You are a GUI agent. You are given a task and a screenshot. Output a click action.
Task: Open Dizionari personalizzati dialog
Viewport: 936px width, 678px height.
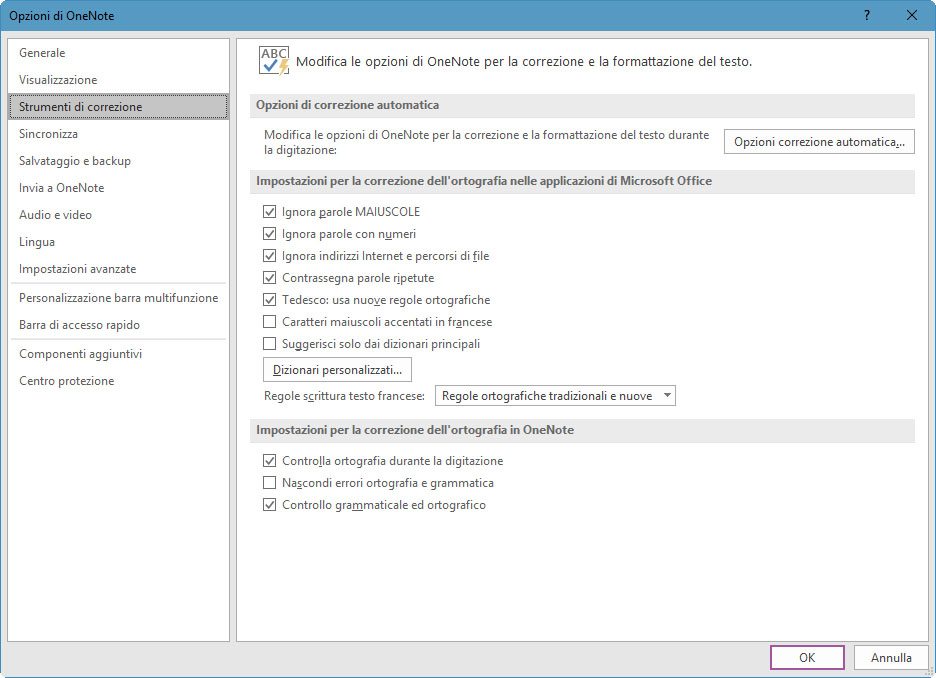(336, 370)
